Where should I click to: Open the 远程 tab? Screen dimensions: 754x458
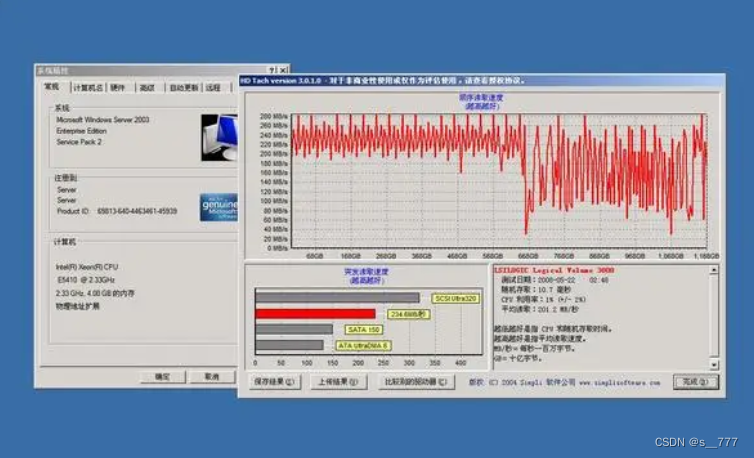click(213, 88)
